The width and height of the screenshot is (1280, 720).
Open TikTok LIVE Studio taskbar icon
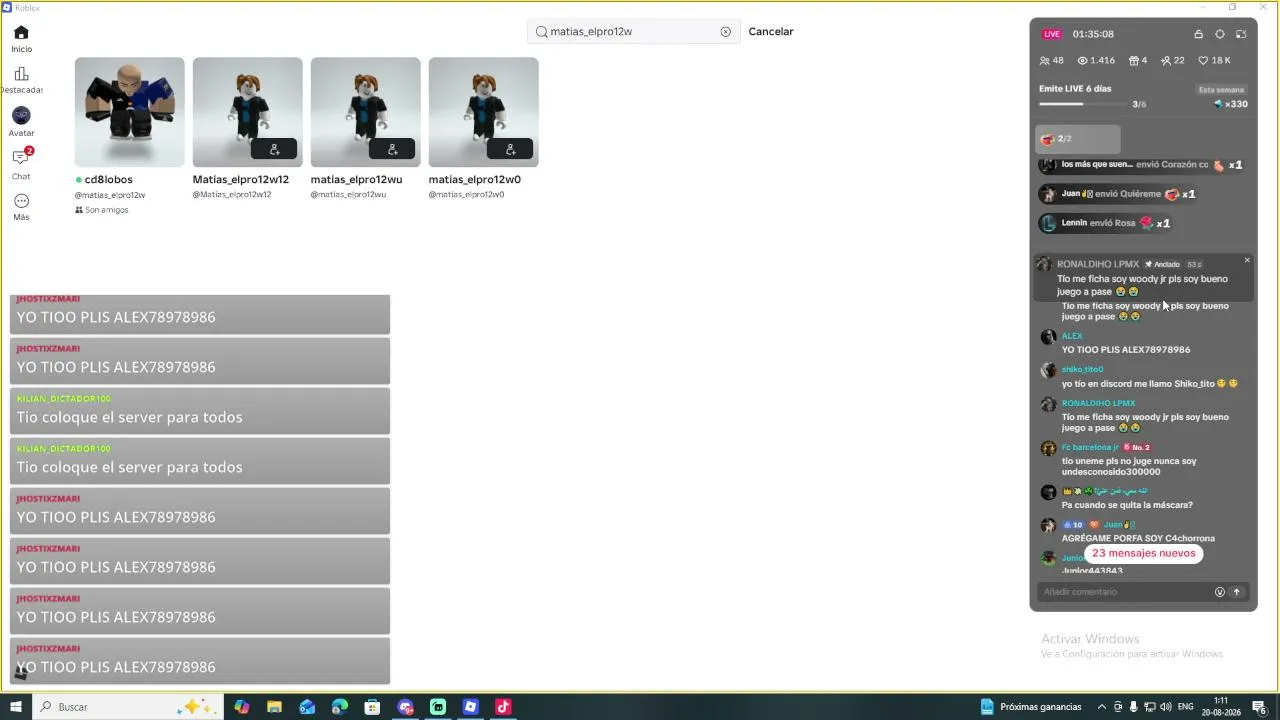click(x=503, y=707)
